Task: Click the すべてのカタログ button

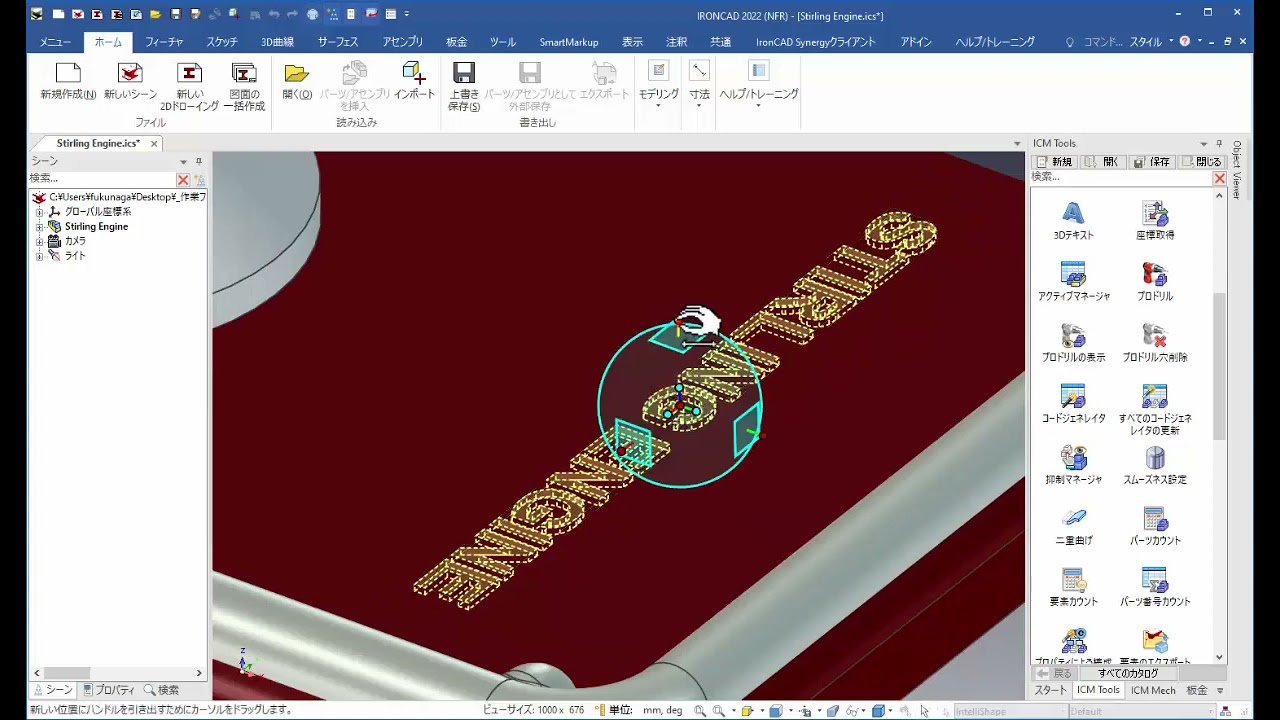Action: 1128,673
